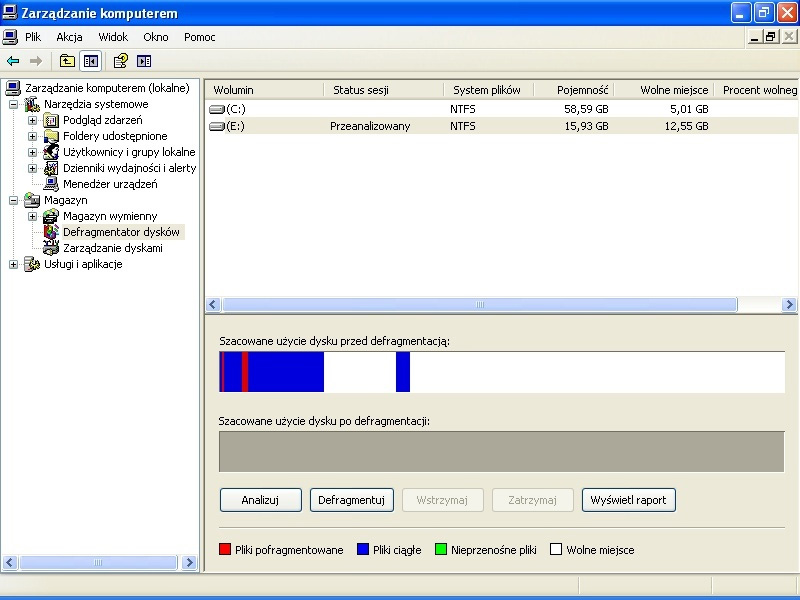Click the 12,55 GB free space value
800x600 pixels.
(x=686, y=126)
